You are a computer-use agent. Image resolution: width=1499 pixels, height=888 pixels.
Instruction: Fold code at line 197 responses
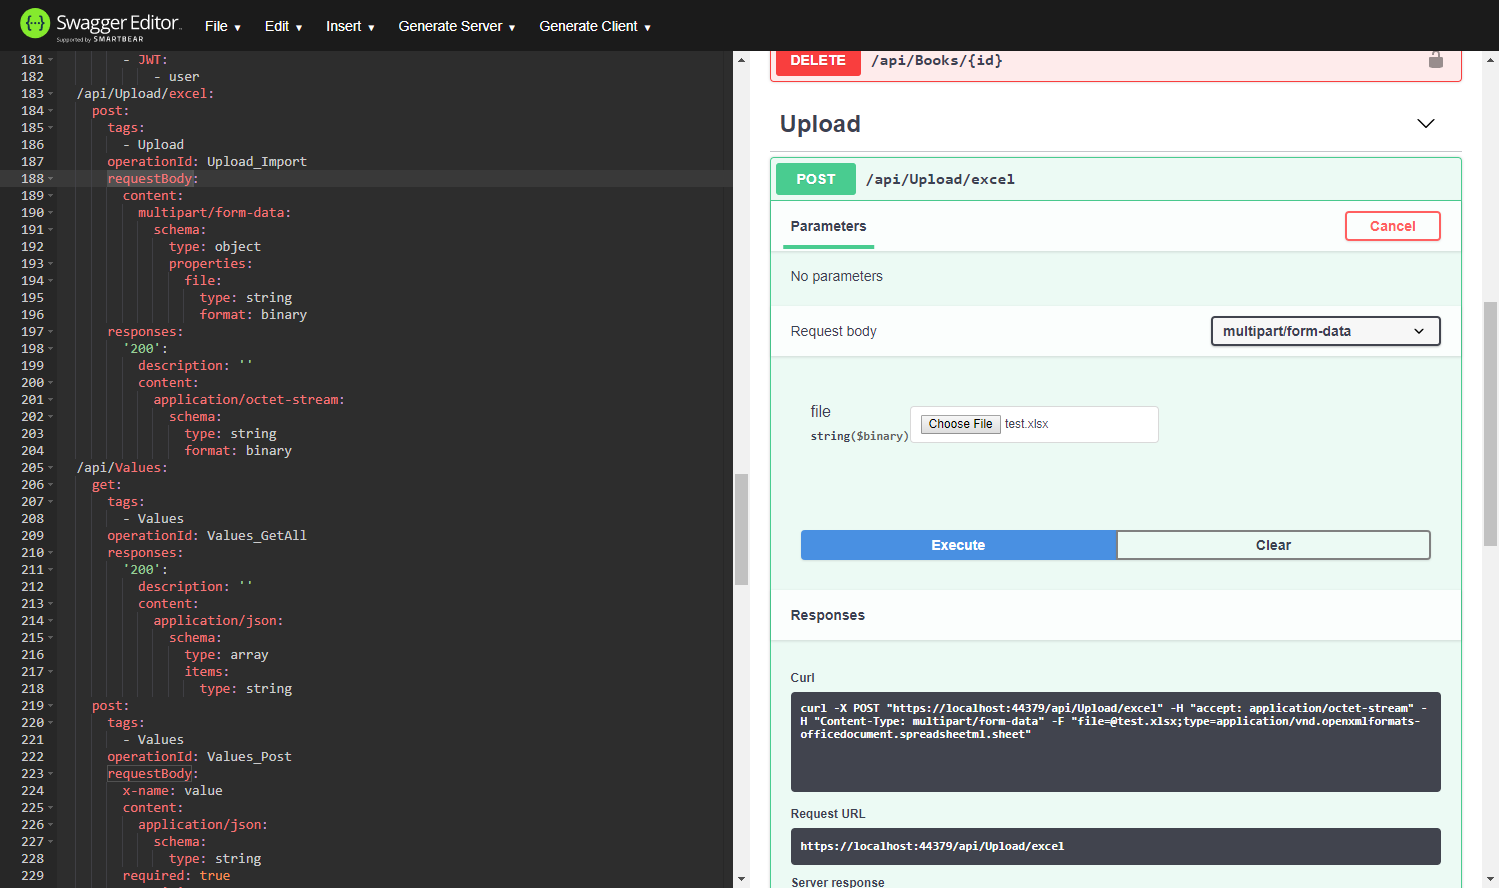pyautogui.click(x=51, y=332)
